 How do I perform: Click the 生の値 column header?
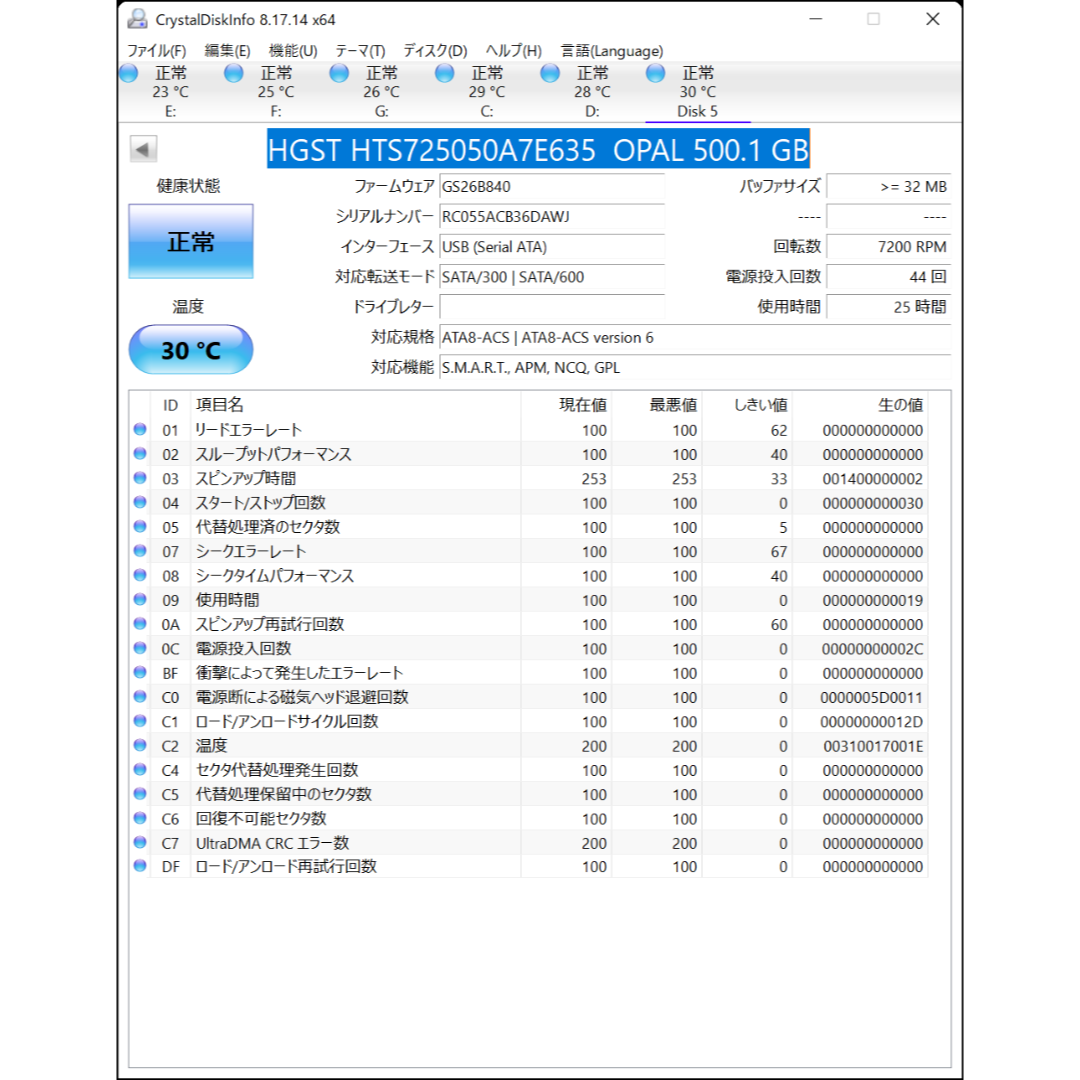point(860,405)
